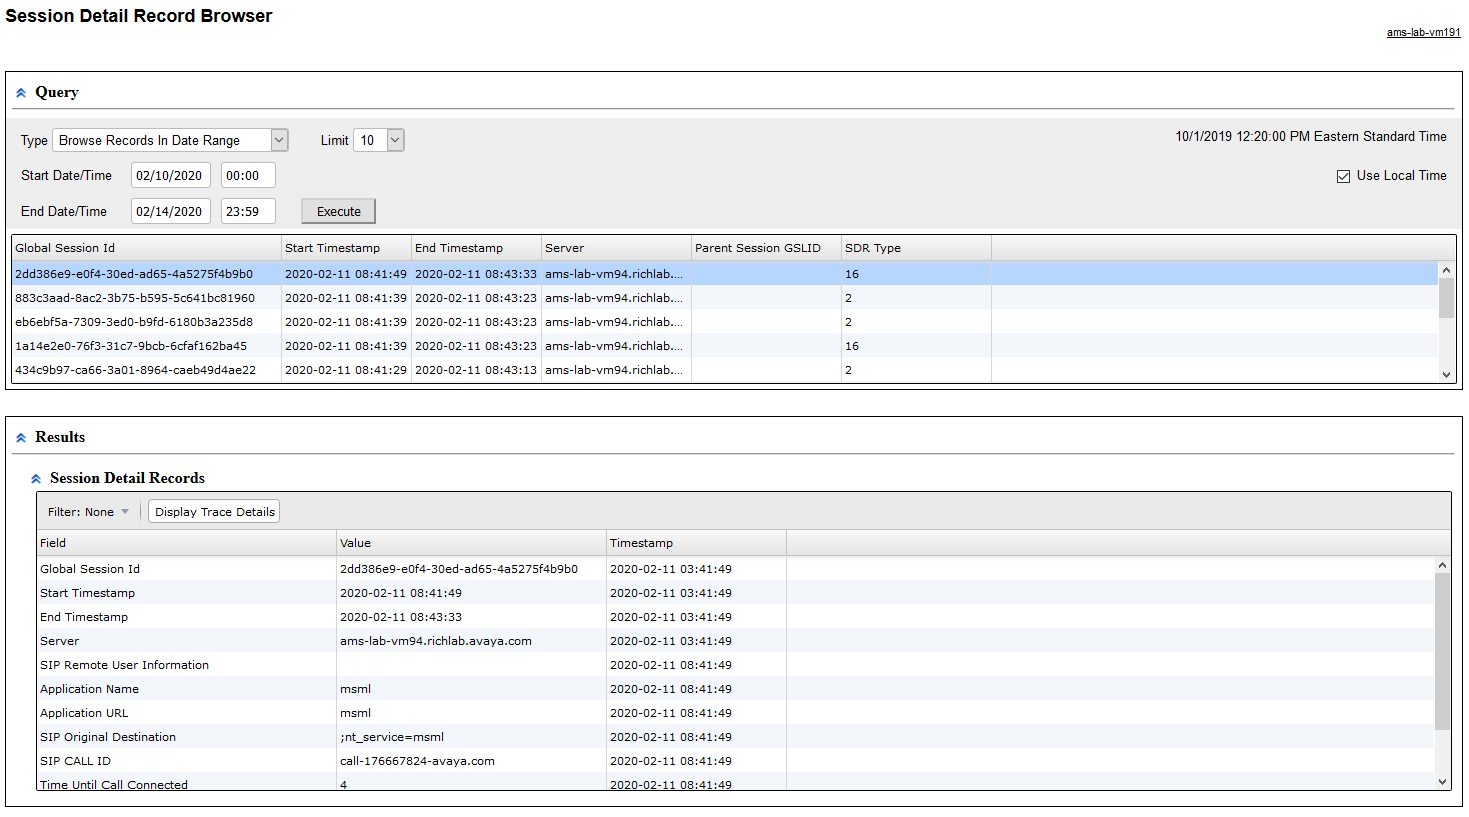Select session row 1a14e2e0-76f3-31c7-9bcb-6cfaf162ba45
1469x817 pixels.
(725, 346)
